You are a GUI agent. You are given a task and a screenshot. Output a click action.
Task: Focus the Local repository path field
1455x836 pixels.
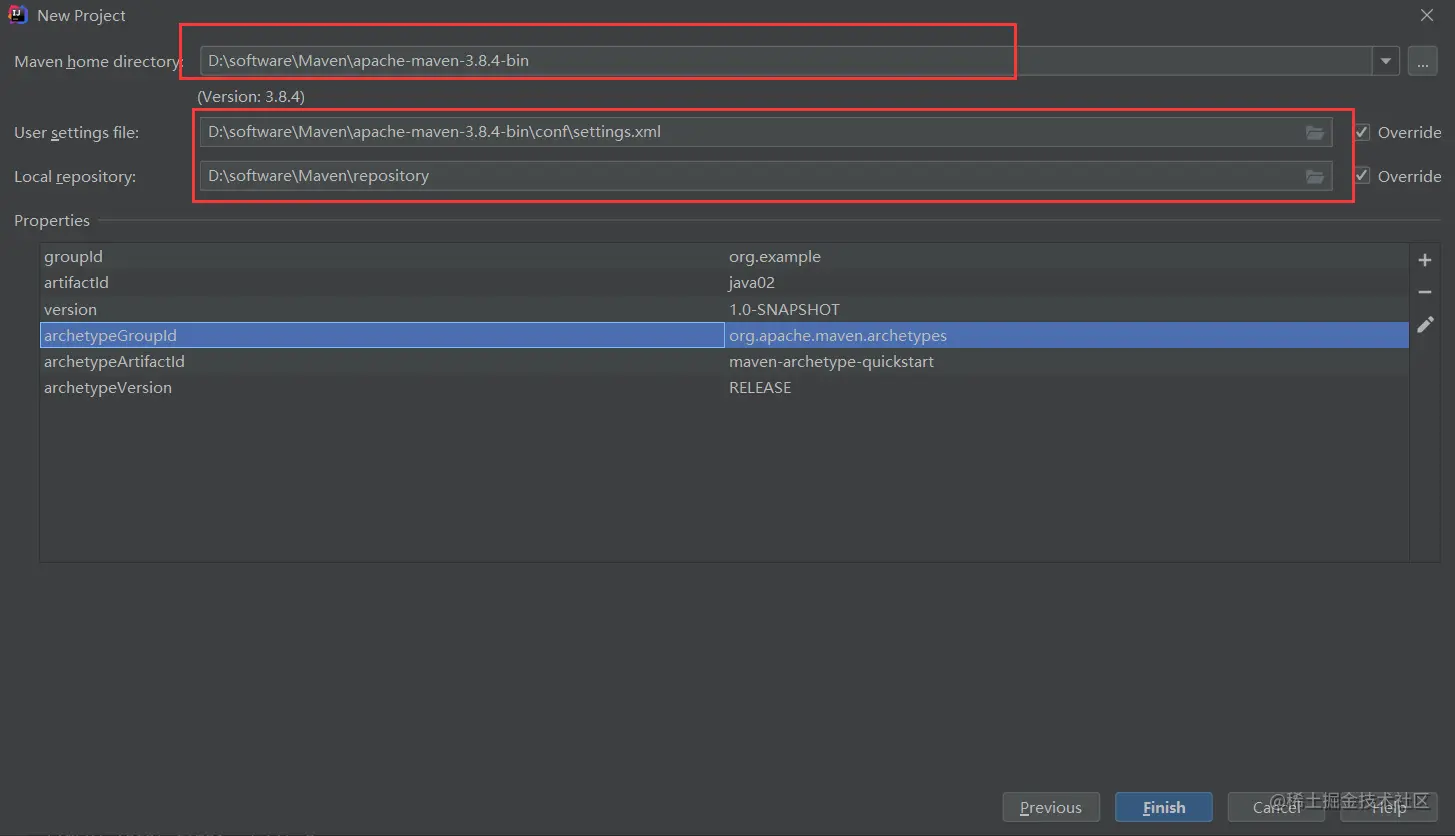tap(766, 176)
